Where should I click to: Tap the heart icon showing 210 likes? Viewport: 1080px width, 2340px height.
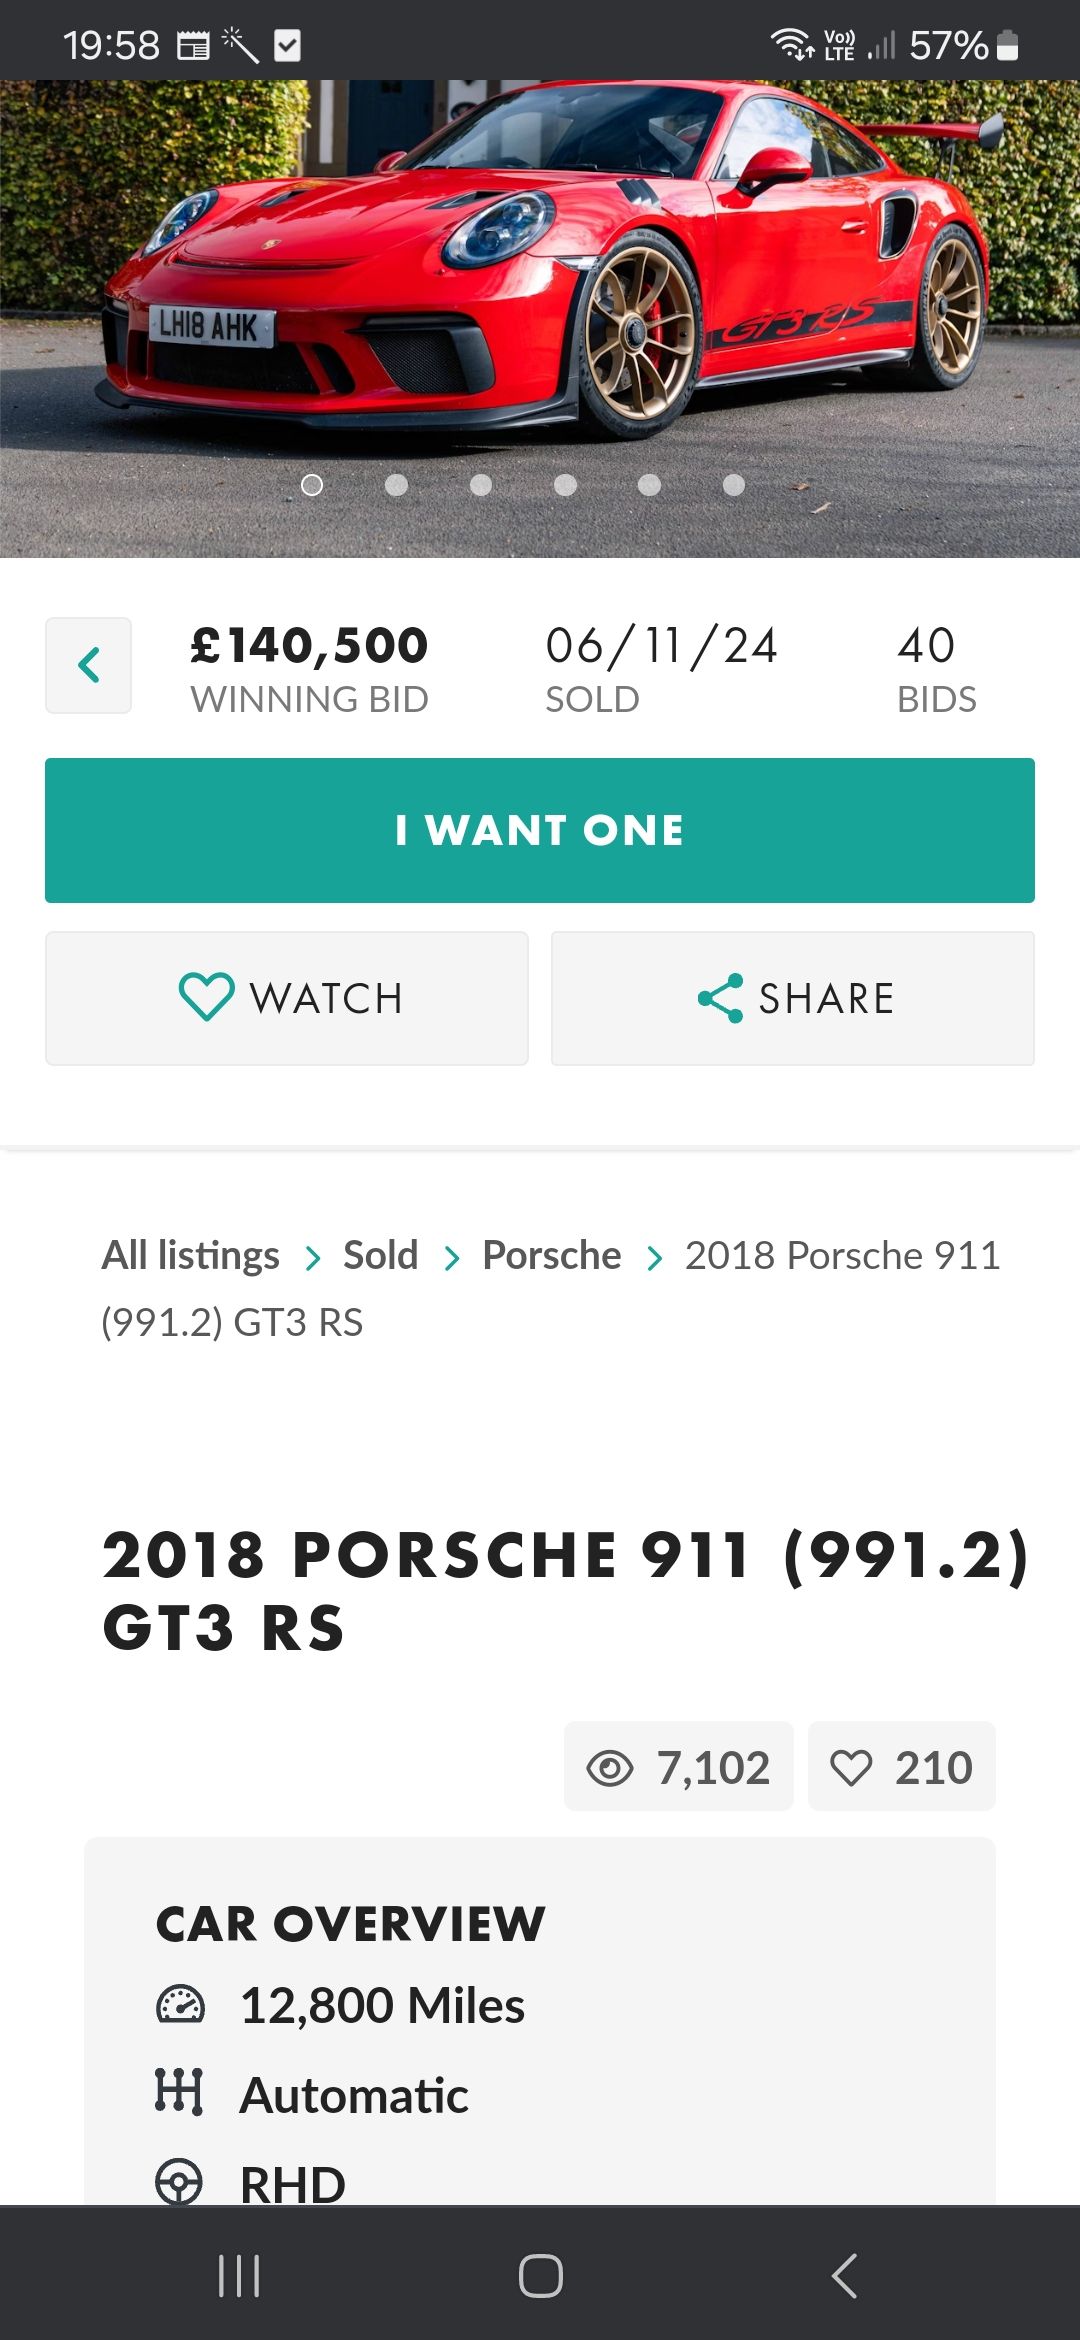point(851,1768)
